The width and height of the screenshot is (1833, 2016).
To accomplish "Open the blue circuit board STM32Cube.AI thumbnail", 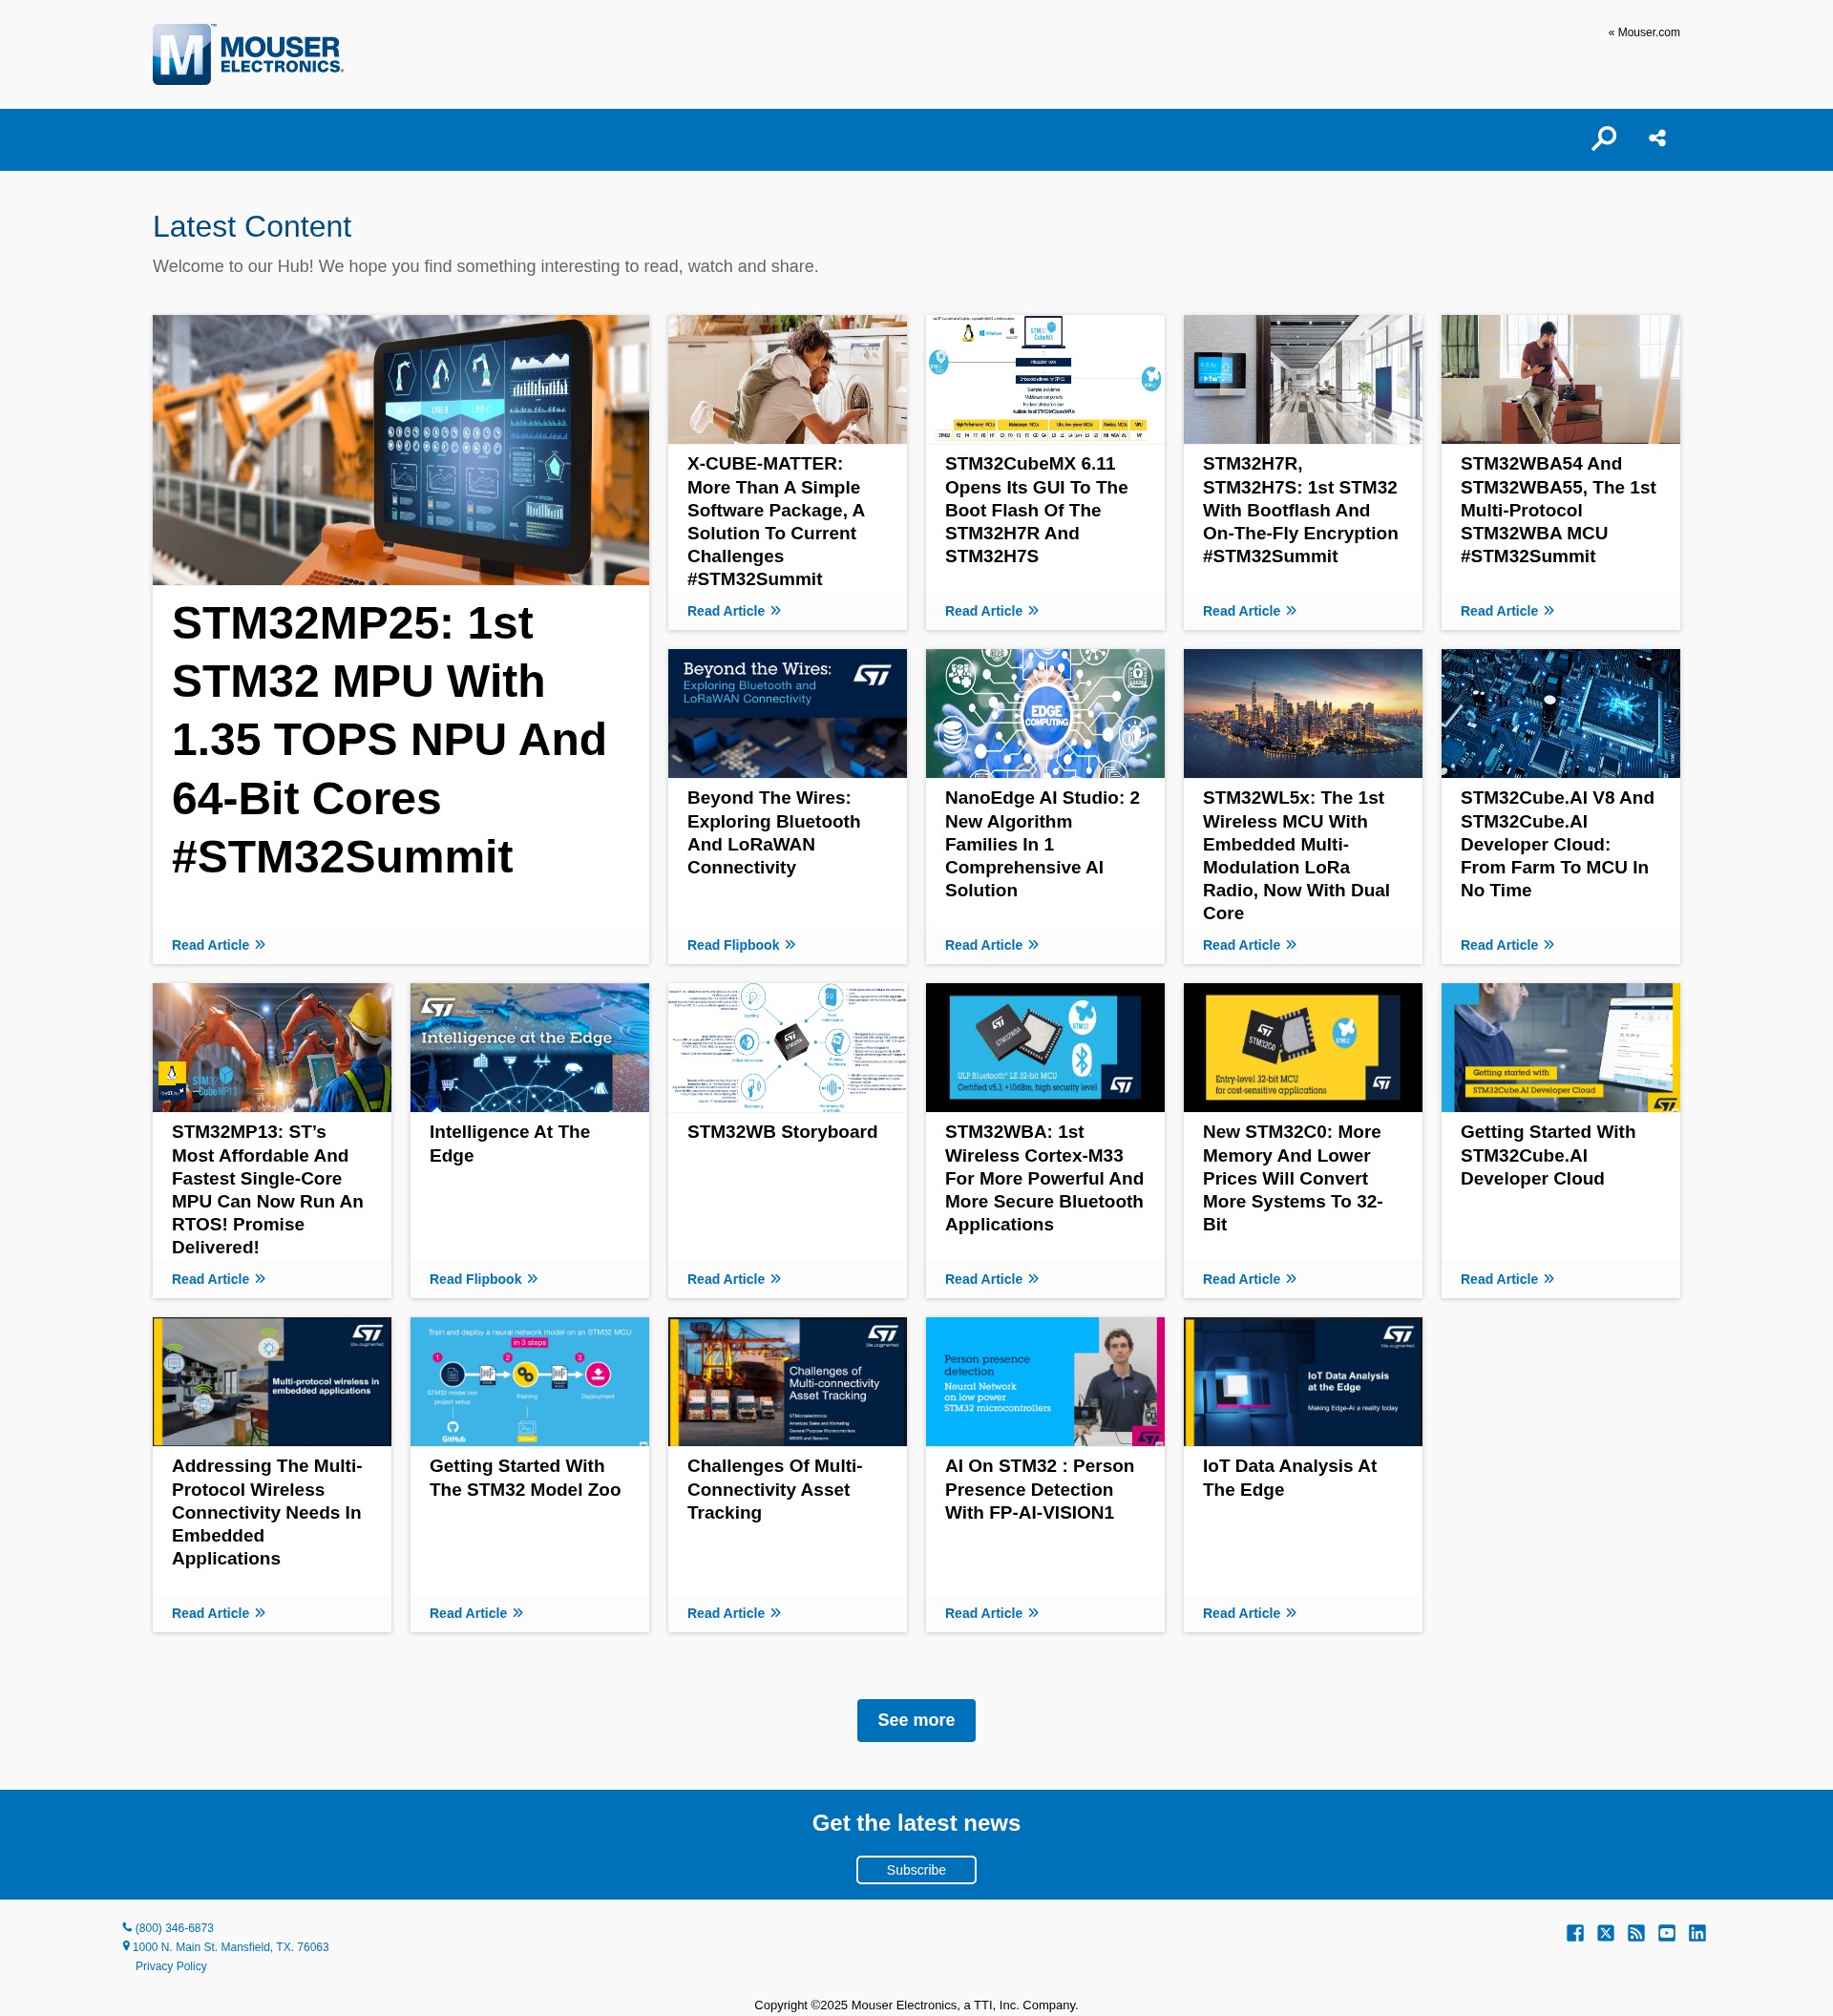I will tap(1560, 713).
